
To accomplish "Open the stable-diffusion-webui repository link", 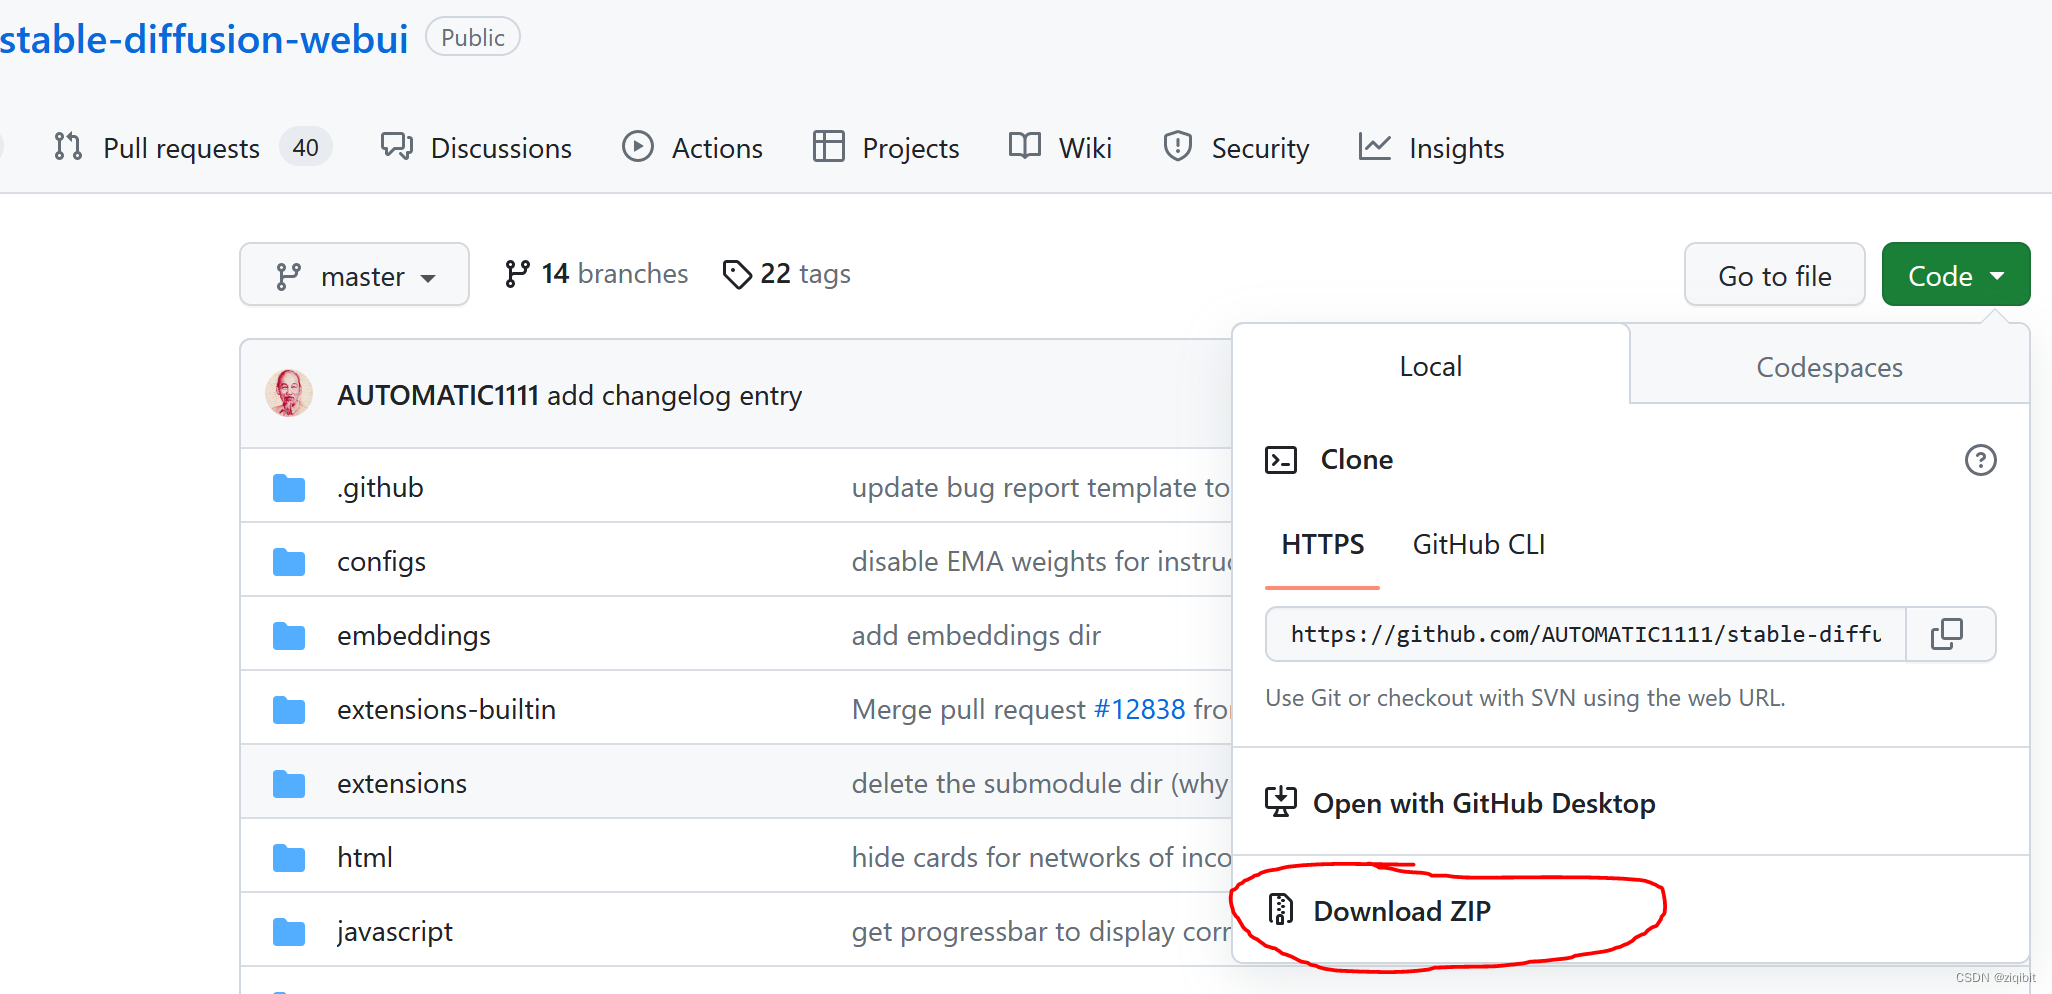I will tap(204, 39).
